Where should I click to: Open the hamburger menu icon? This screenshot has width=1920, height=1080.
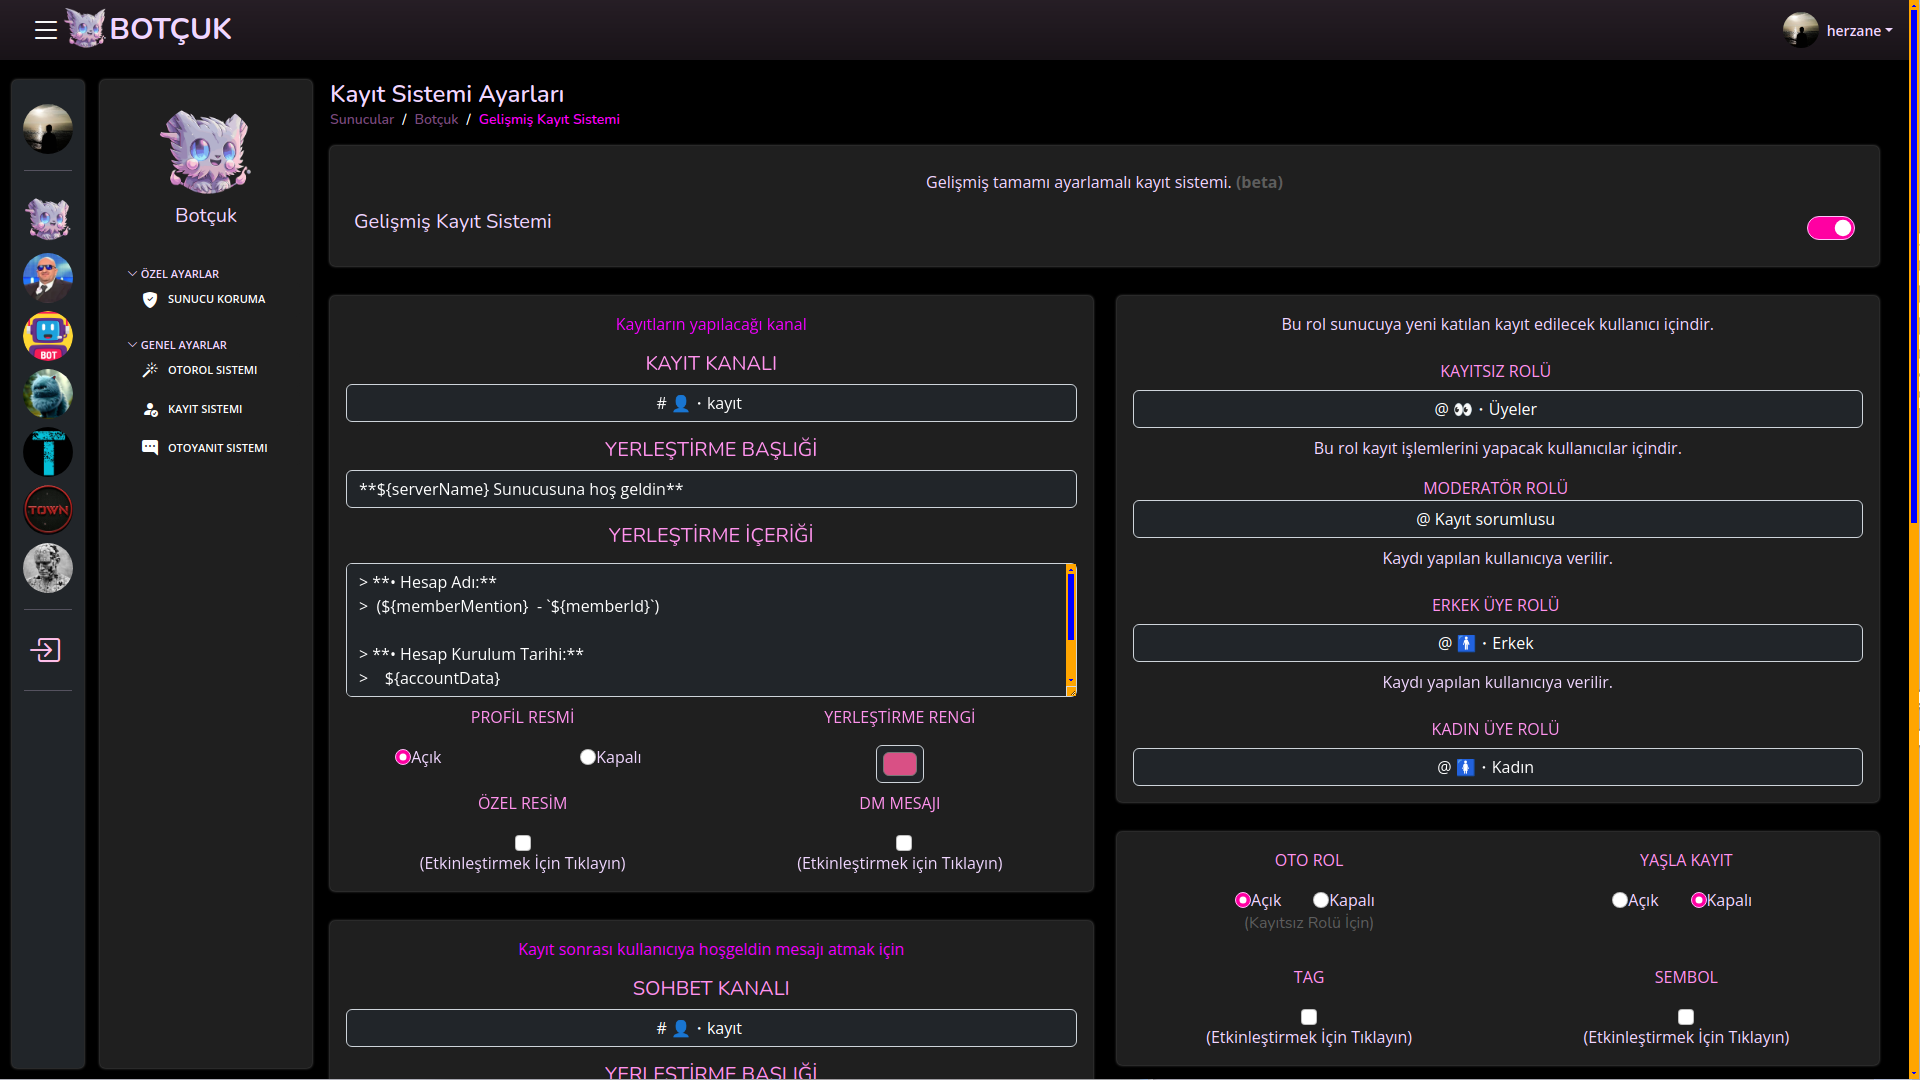click(45, 30)
